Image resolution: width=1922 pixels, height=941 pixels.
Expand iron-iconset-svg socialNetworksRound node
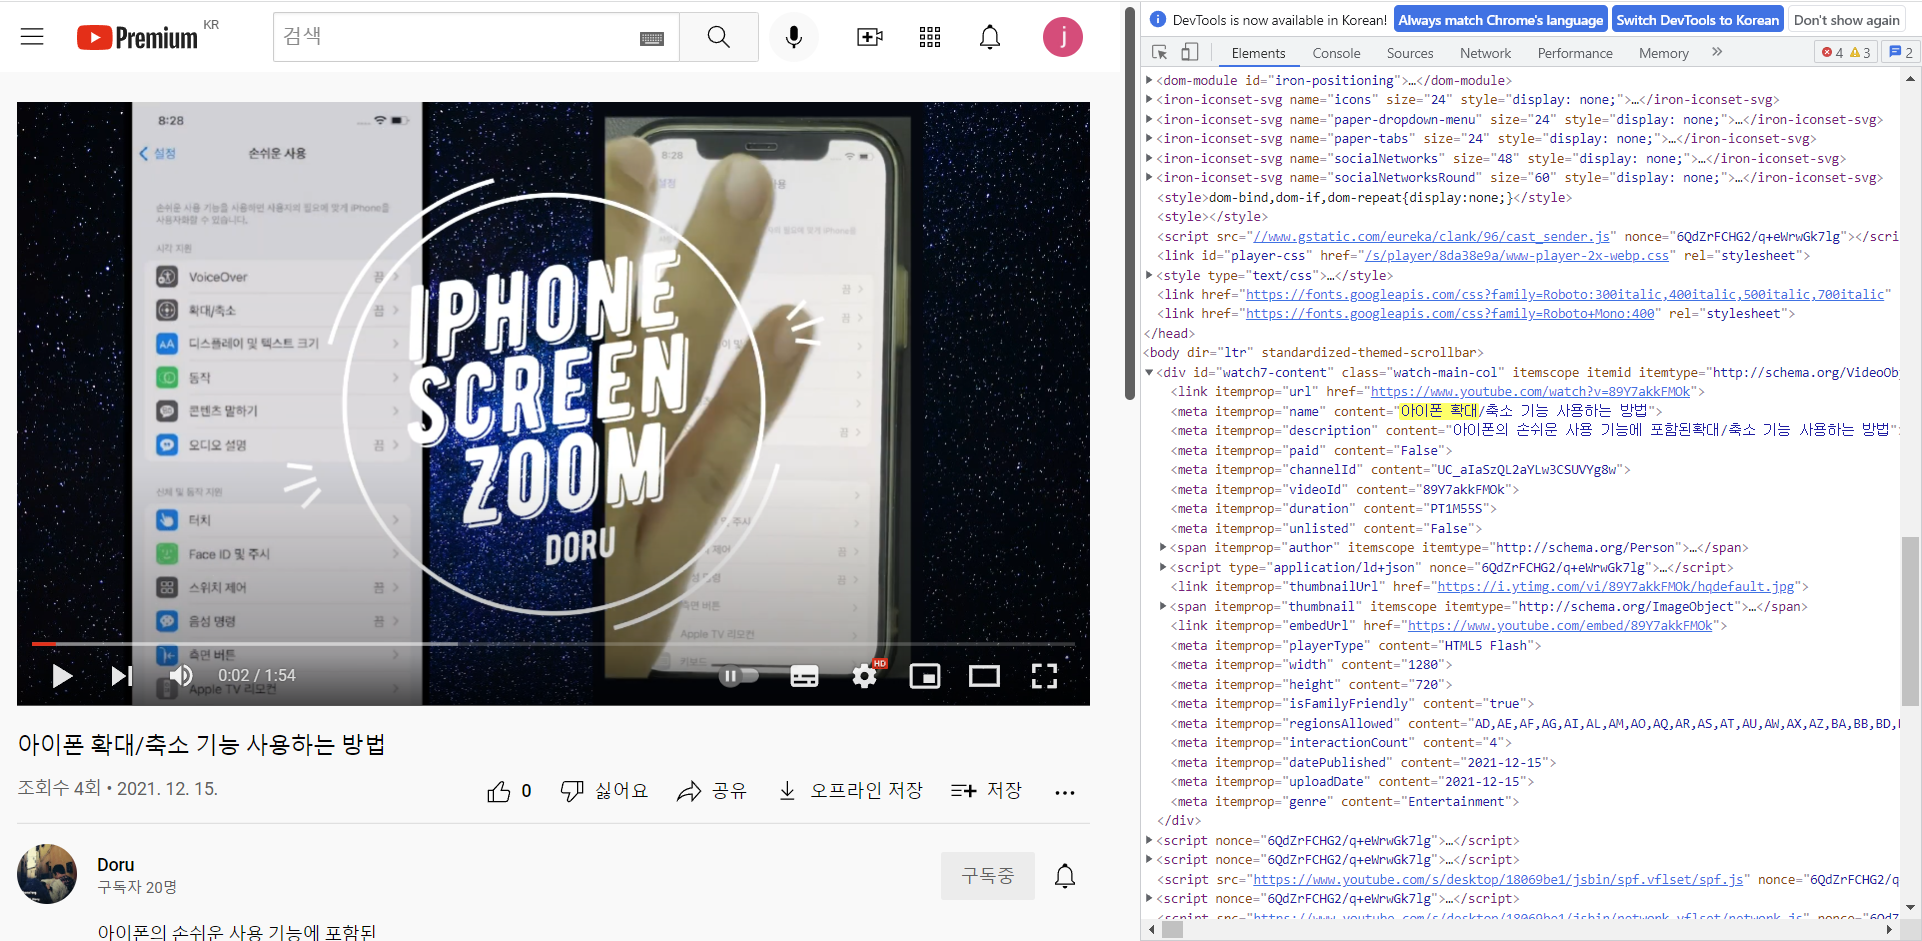(x=1149, y=178)
